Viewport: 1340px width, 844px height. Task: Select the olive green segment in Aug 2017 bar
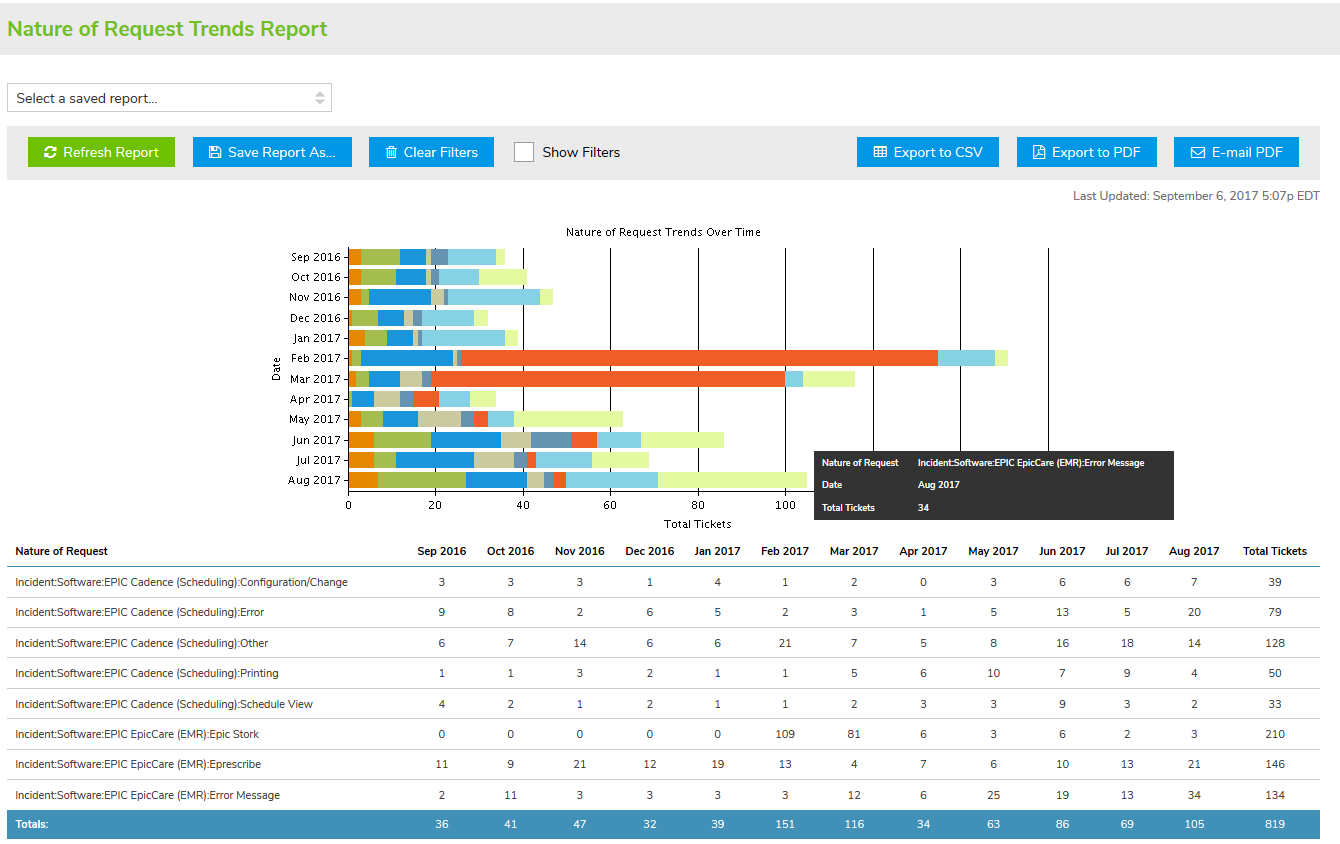(x=422, y=480)
